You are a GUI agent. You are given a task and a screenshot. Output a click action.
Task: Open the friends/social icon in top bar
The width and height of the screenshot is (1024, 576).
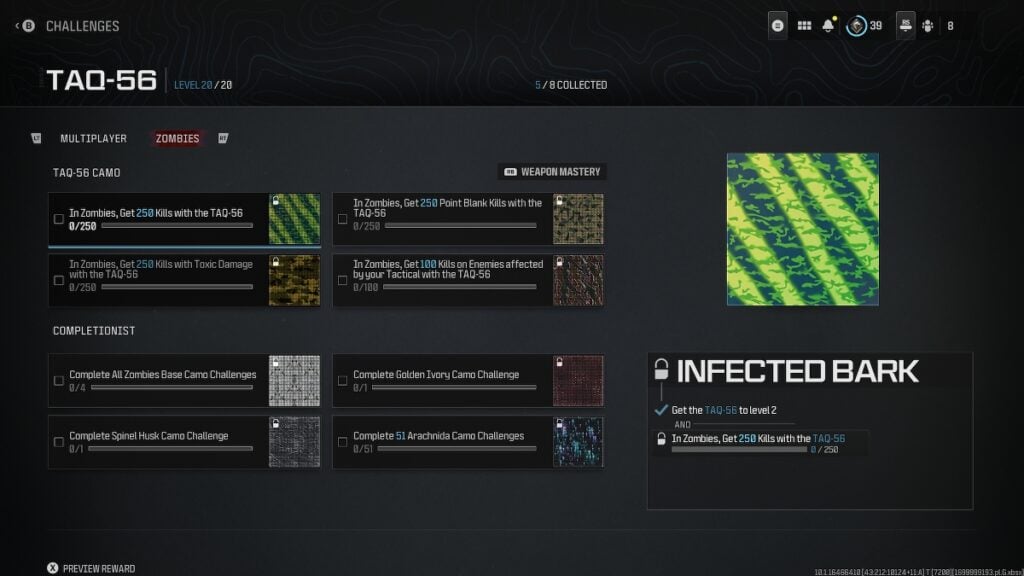point(929,25)
